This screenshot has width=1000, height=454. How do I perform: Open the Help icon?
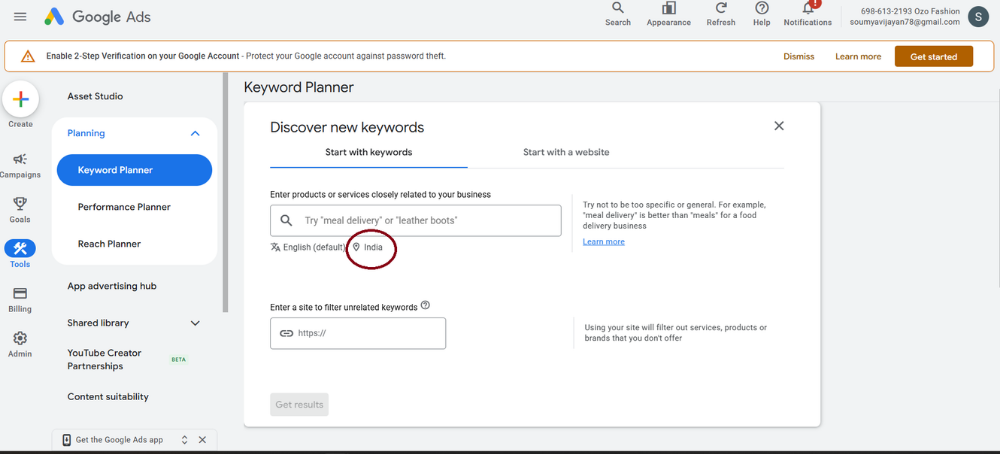tap(761, 14)
